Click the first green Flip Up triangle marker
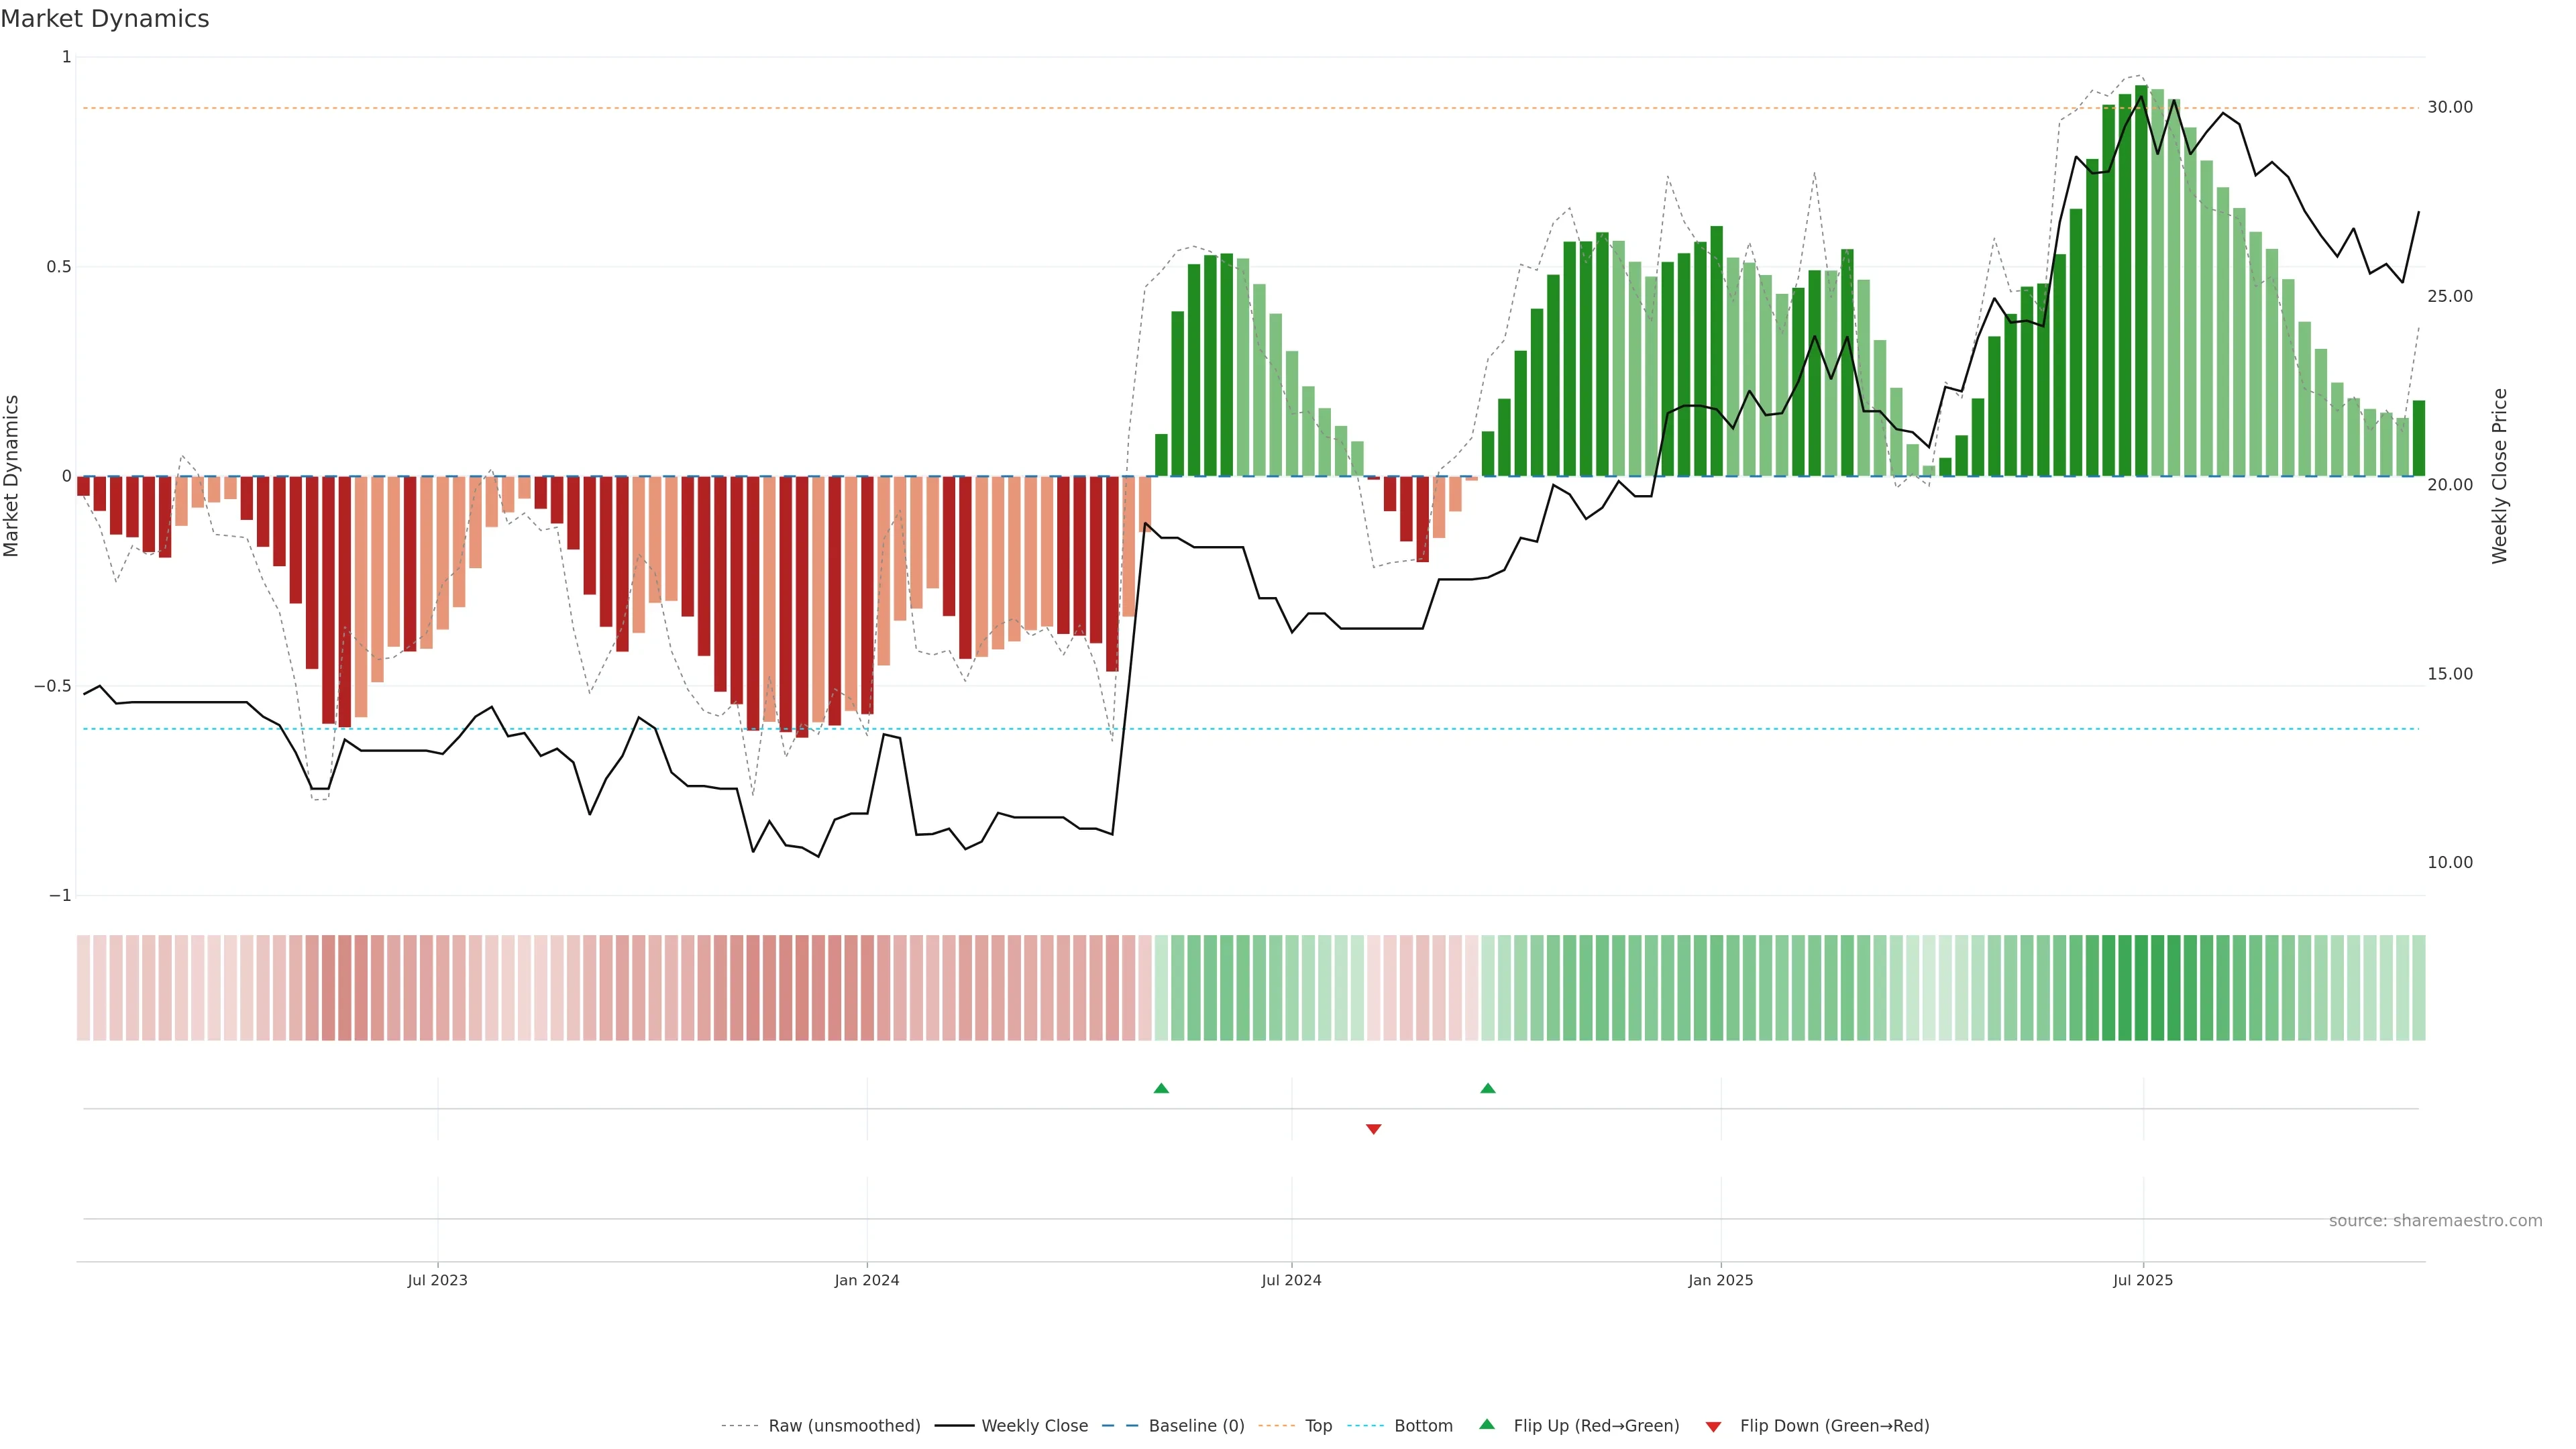Image resolution: width=2576 pixels, height=1449 pixels. (x=1161, y=1088)
